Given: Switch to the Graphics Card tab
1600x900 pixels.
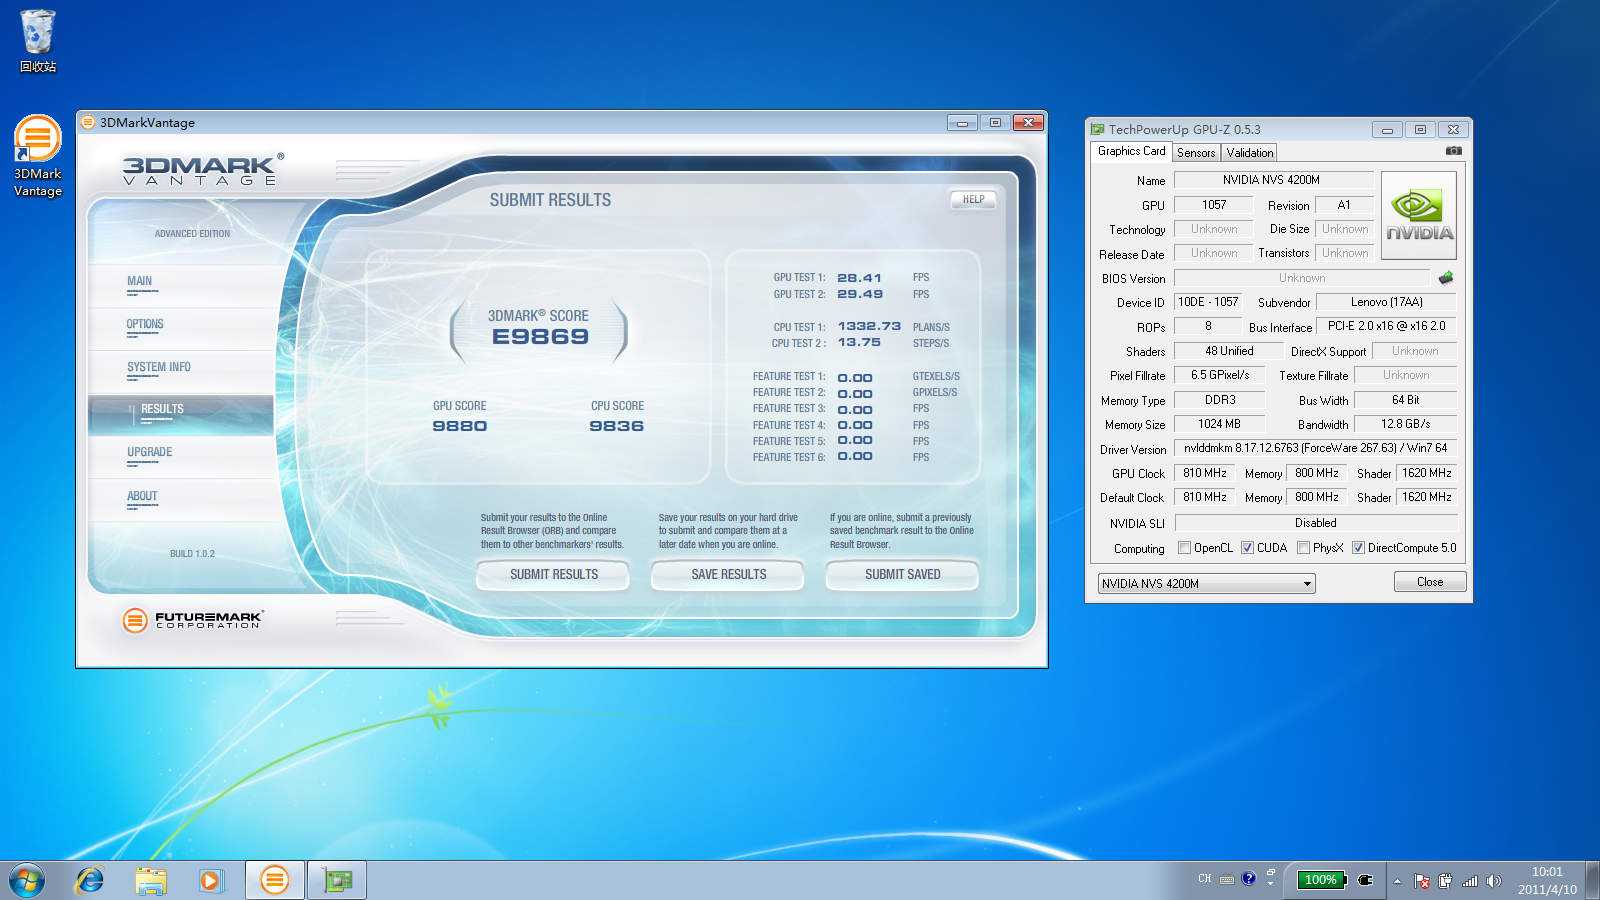Looking at the screenshot, I should [x=1131, y=151].
